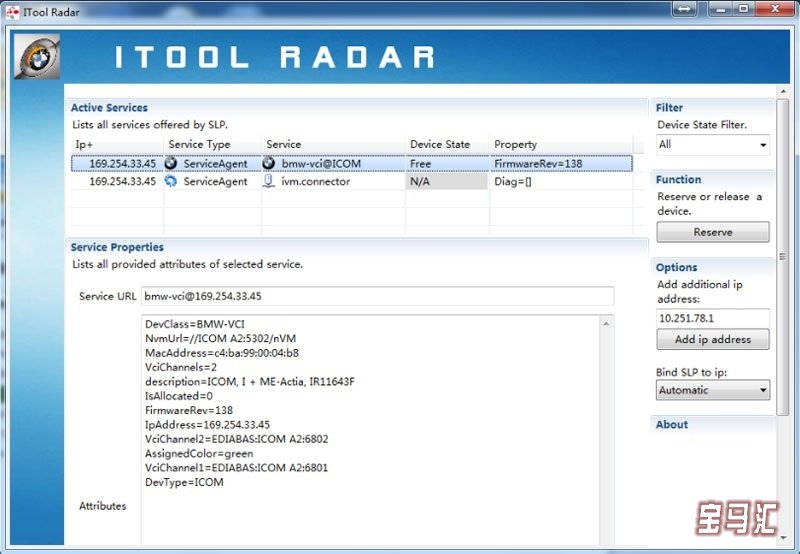This screenshot has height=554, width=800.
Task: Collapse the Filter section header
Action: (x=669, y=108)
